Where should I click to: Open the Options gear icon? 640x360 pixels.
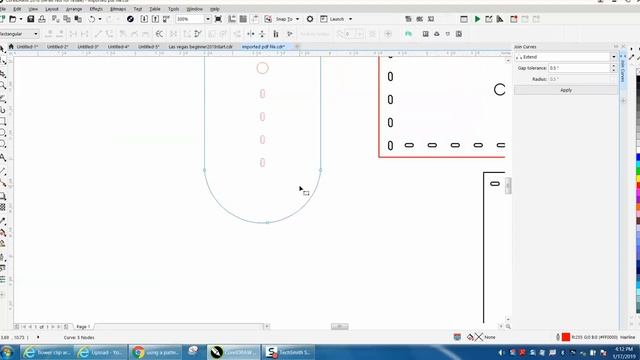(x=310, y=19)
